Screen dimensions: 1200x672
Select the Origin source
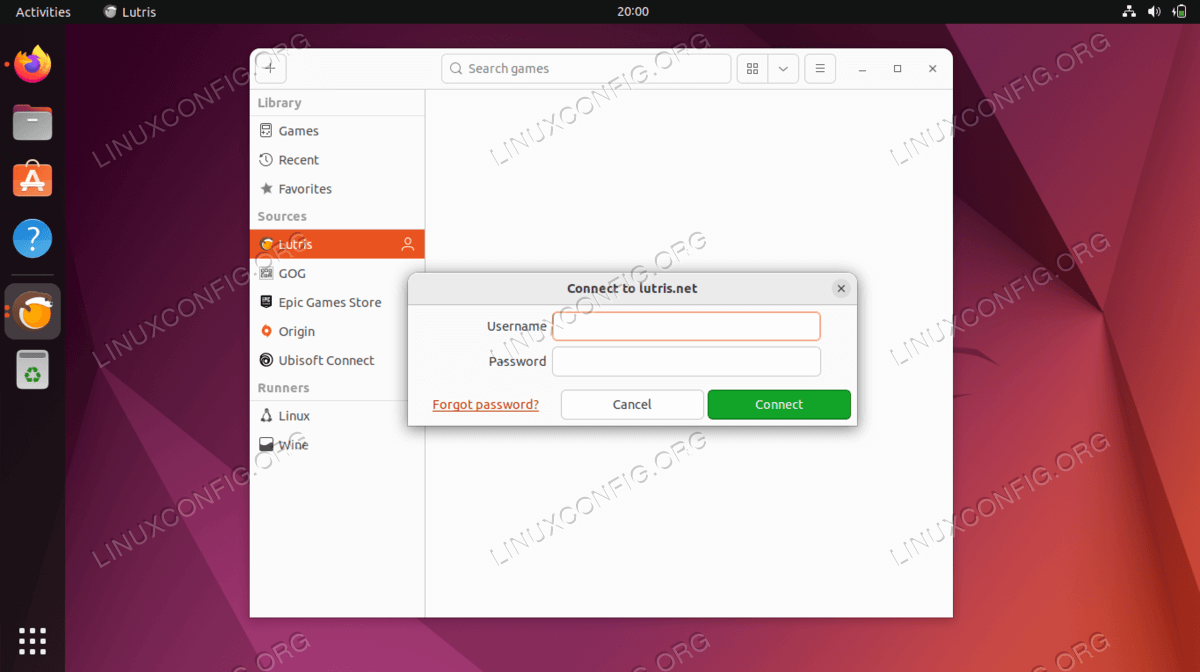(337, 331)
